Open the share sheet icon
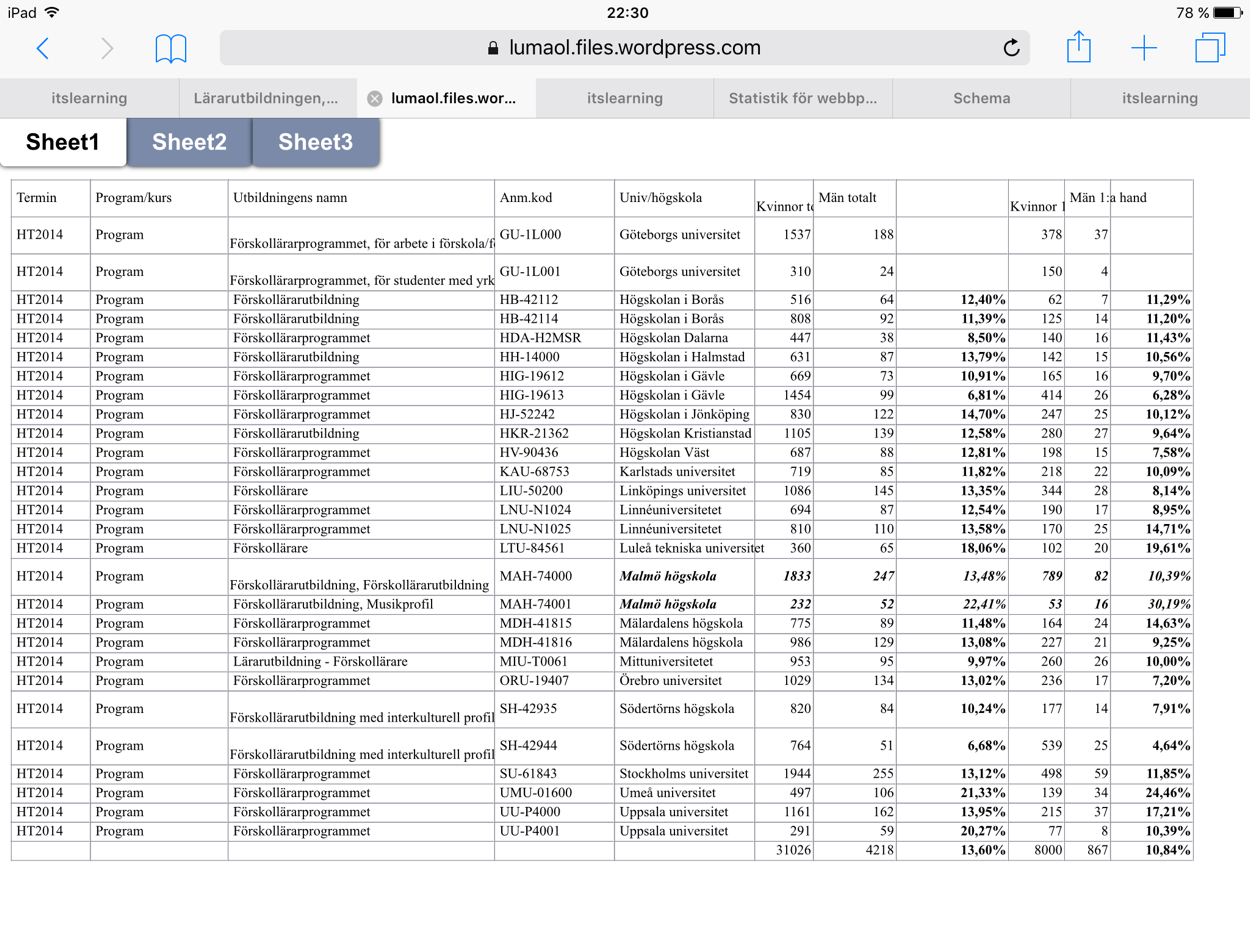Screen dimensions: 1250x937 [1078, 47]
